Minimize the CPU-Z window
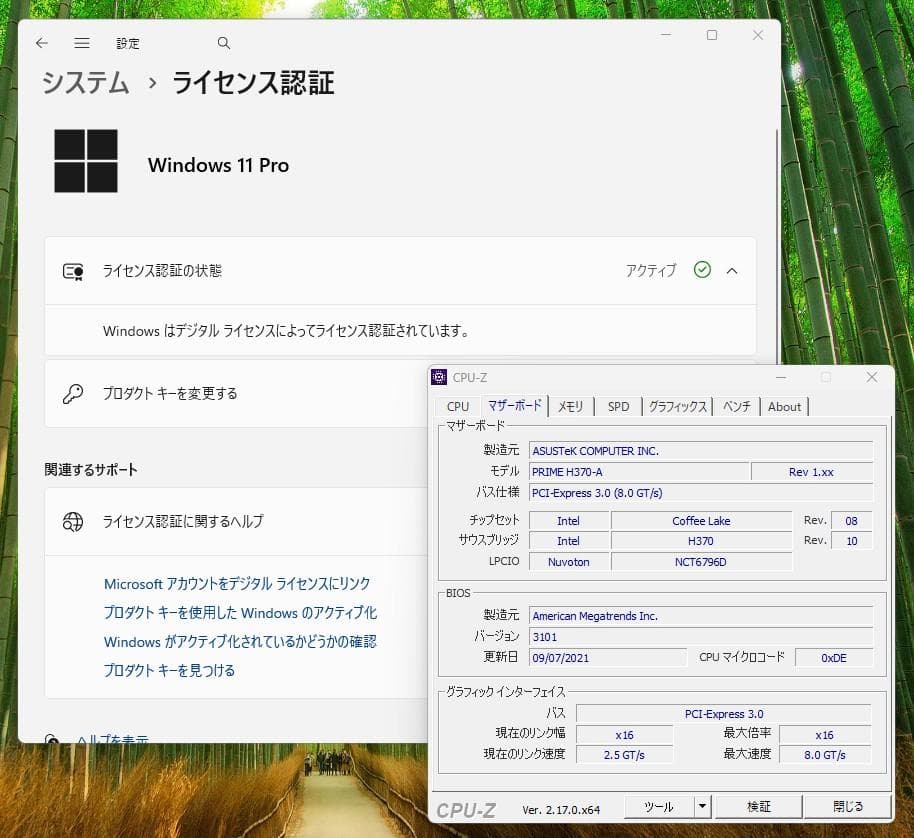 point(781,377)
